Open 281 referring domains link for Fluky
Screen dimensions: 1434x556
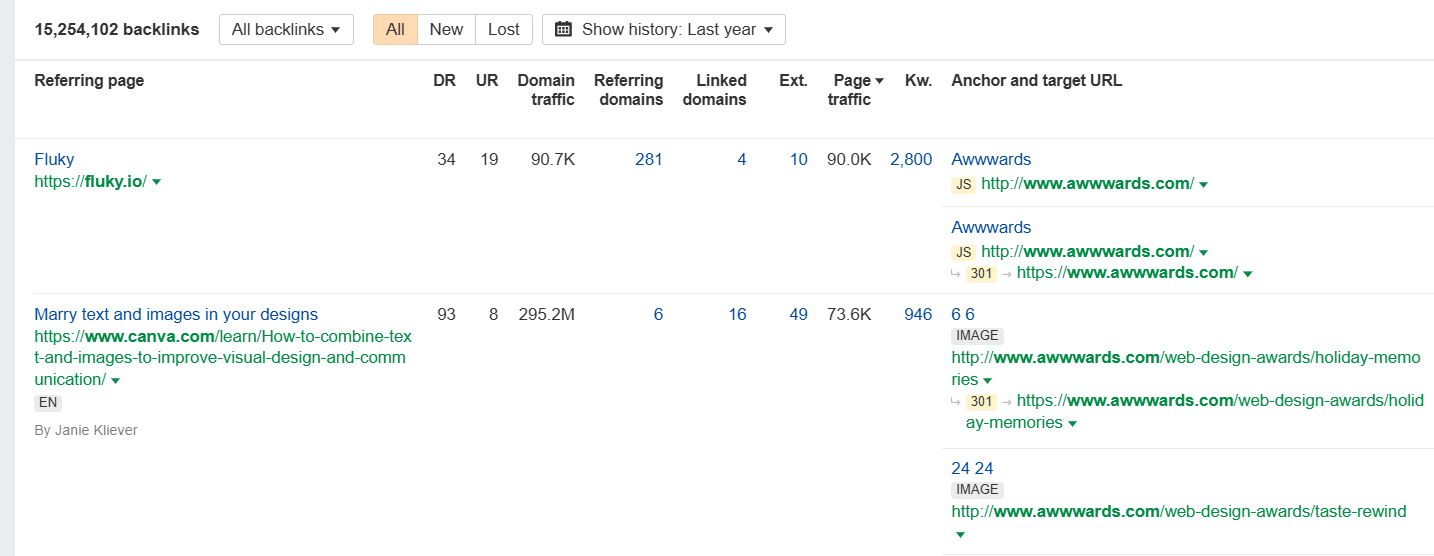tap(649, 159)
